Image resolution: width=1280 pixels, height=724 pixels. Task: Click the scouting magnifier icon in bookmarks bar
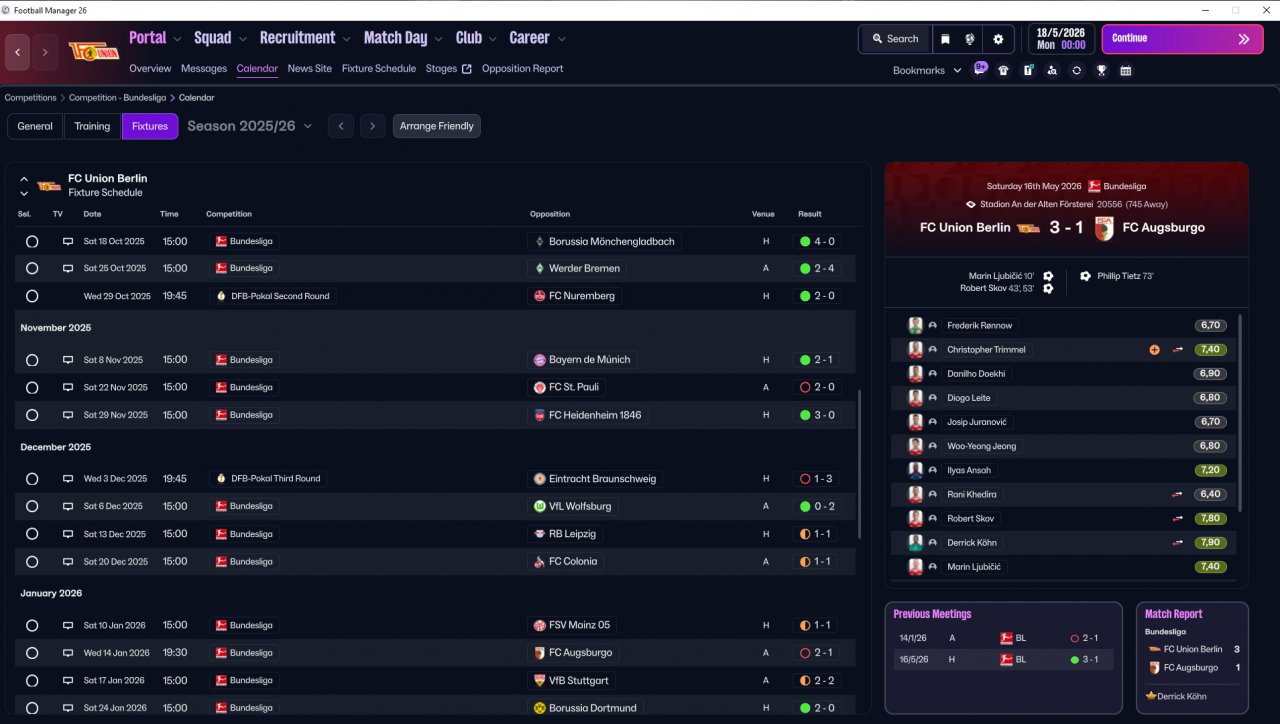coord(1052,71)
